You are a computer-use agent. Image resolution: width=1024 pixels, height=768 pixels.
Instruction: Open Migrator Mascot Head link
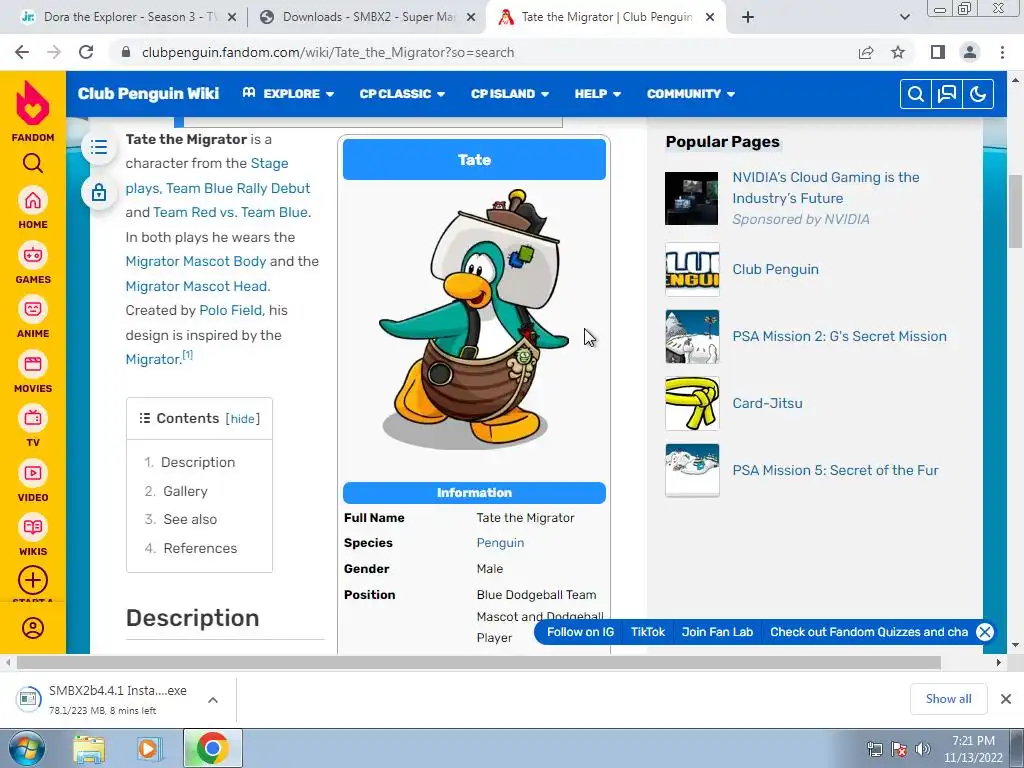click(x=197, y=286)
